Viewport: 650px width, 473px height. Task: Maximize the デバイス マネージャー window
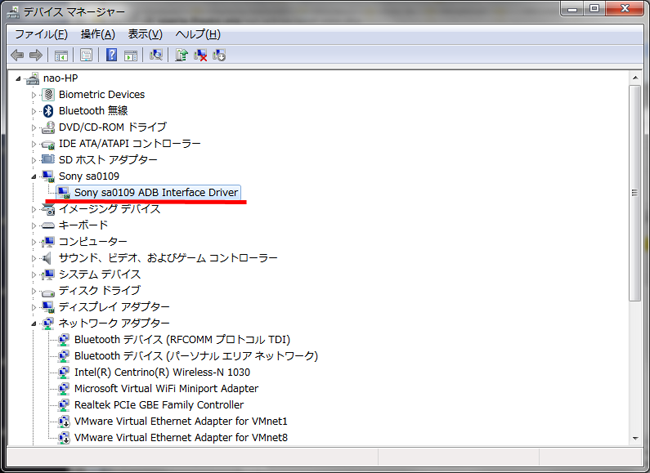tap(594, 8)
